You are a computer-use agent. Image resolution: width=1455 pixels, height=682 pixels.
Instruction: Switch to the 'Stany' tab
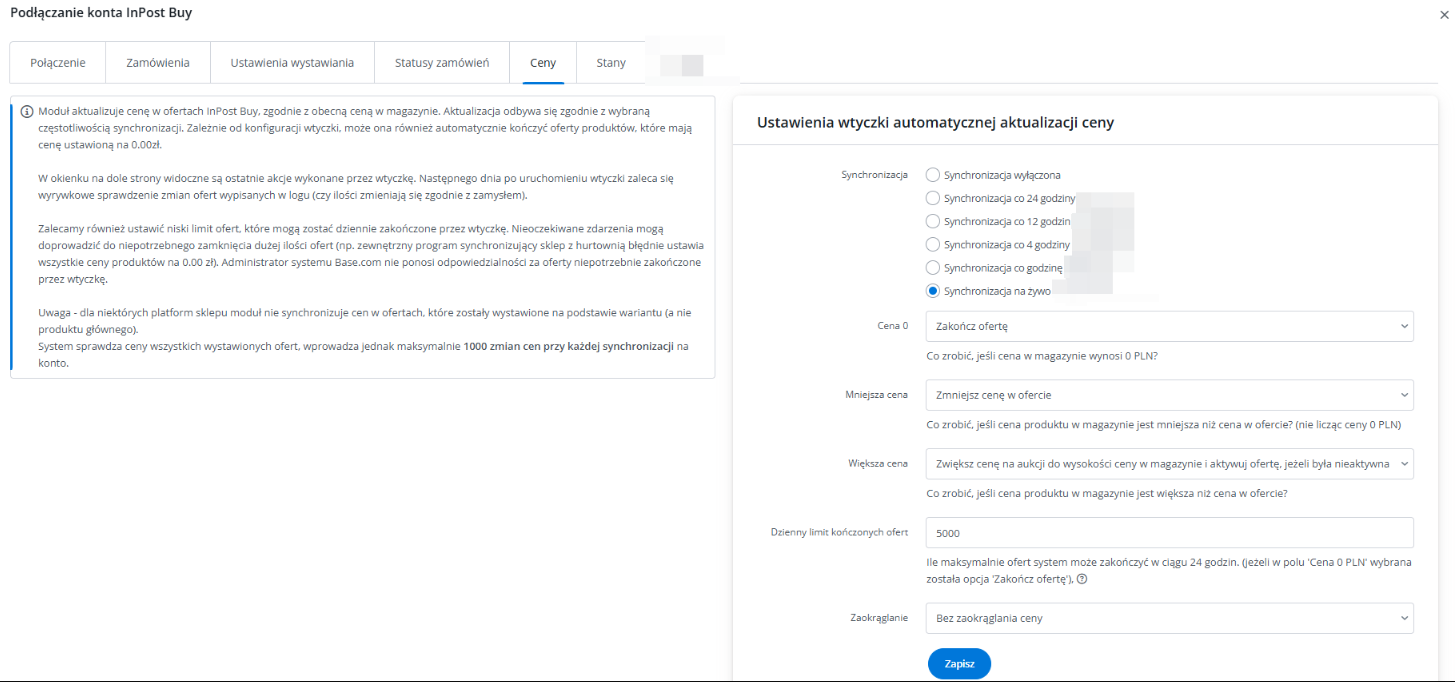(611, 63)
